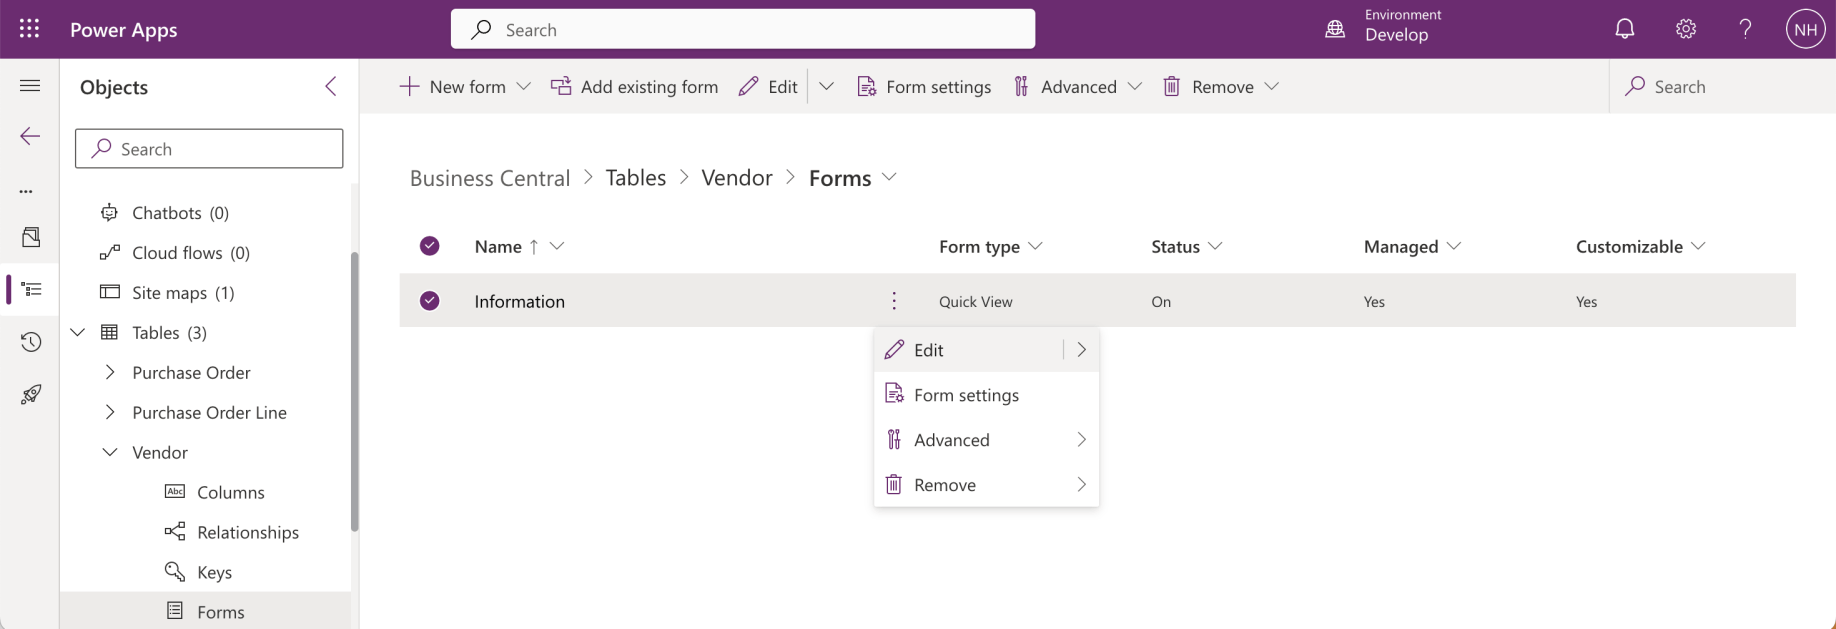Open the settings gear in header
Screen dimensions: 1836x629
1686,29
